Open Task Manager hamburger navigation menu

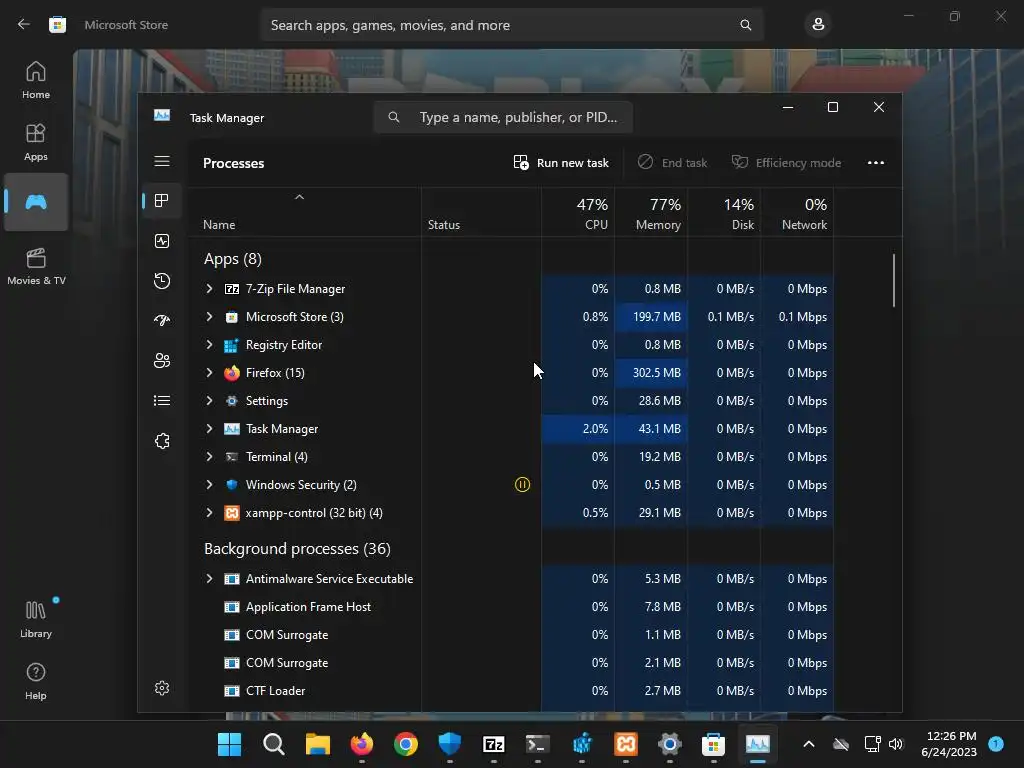pos(162,161)
